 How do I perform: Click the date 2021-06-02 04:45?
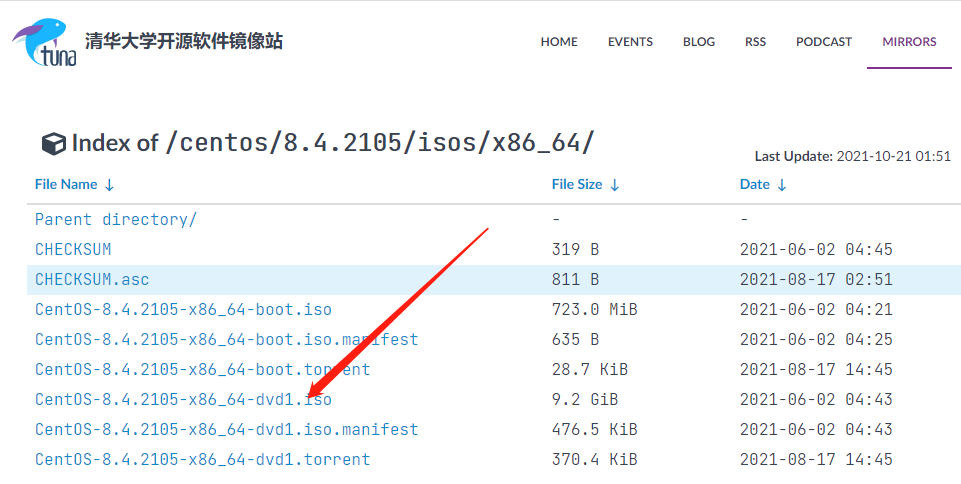[x=816, y=249]
